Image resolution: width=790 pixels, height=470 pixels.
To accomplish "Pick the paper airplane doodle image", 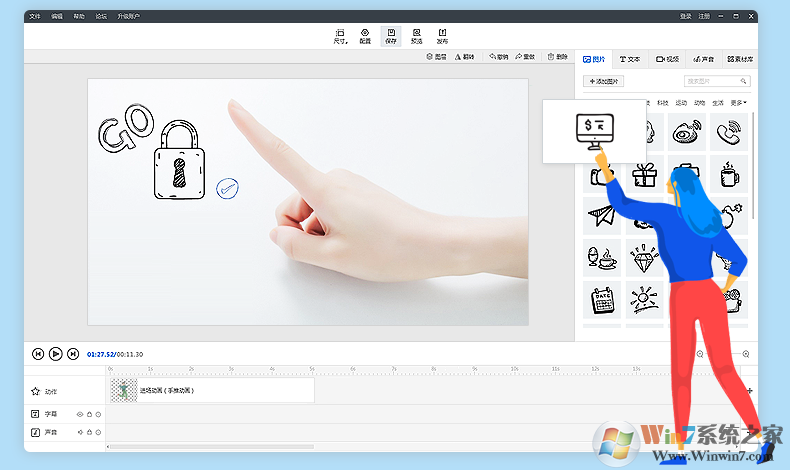I will point(602,216).
